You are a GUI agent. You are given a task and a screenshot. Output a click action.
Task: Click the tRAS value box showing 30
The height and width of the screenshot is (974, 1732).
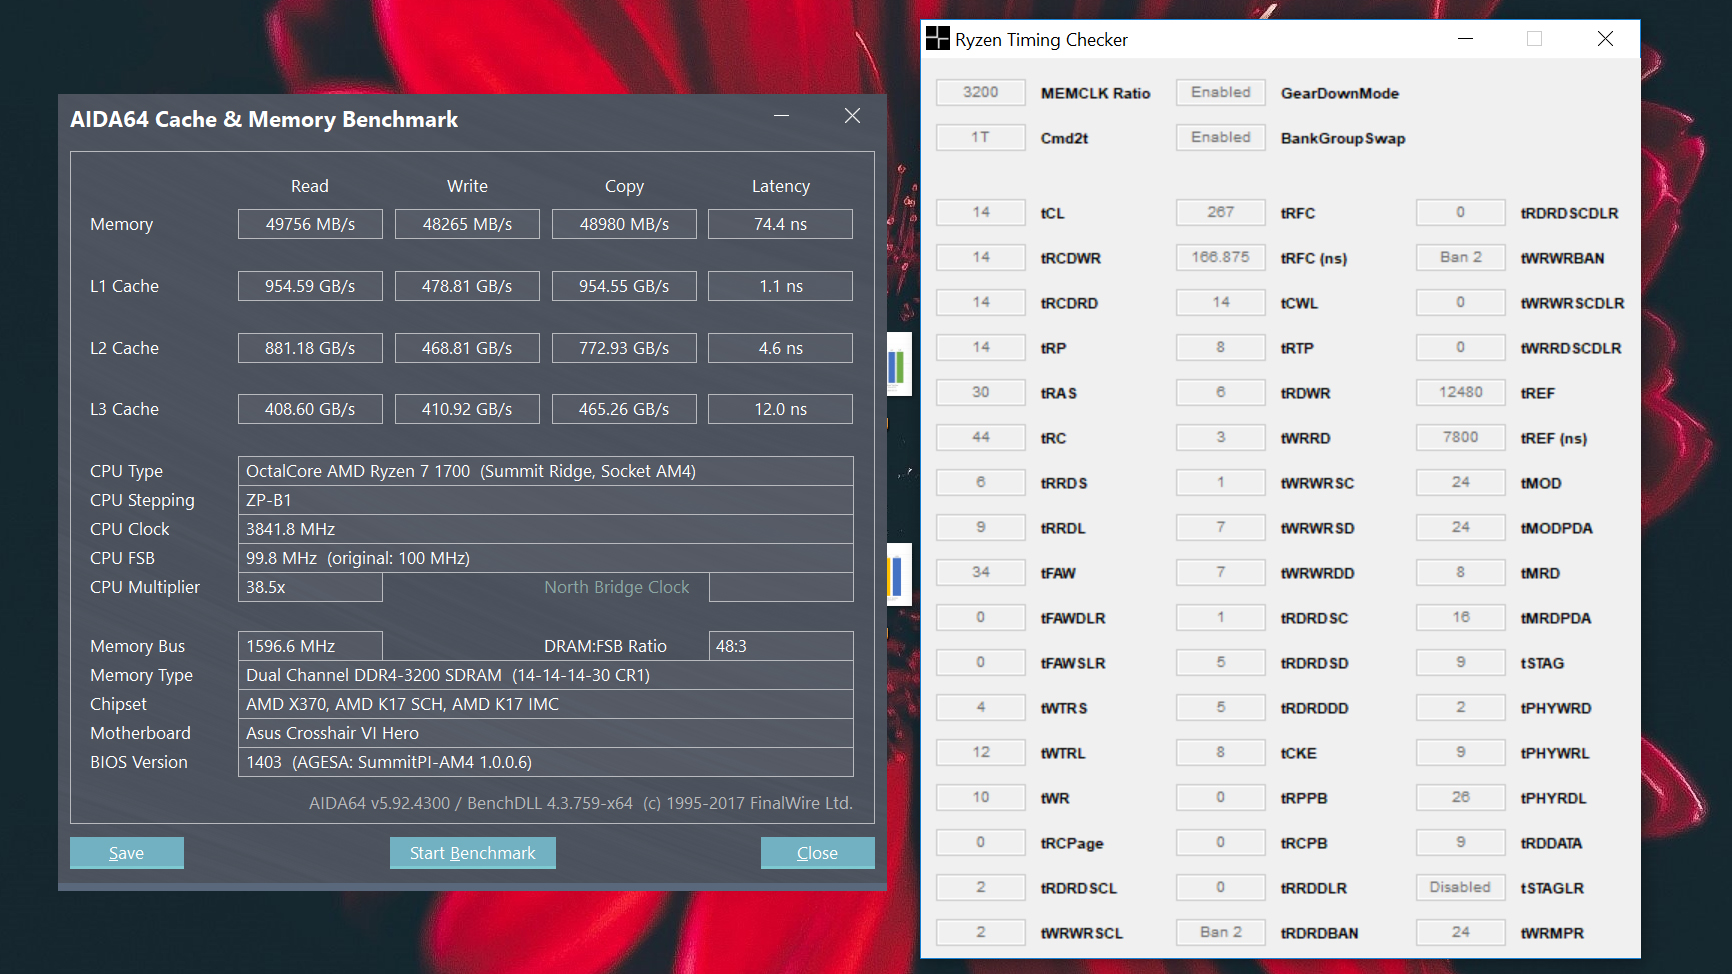[981, 392]
